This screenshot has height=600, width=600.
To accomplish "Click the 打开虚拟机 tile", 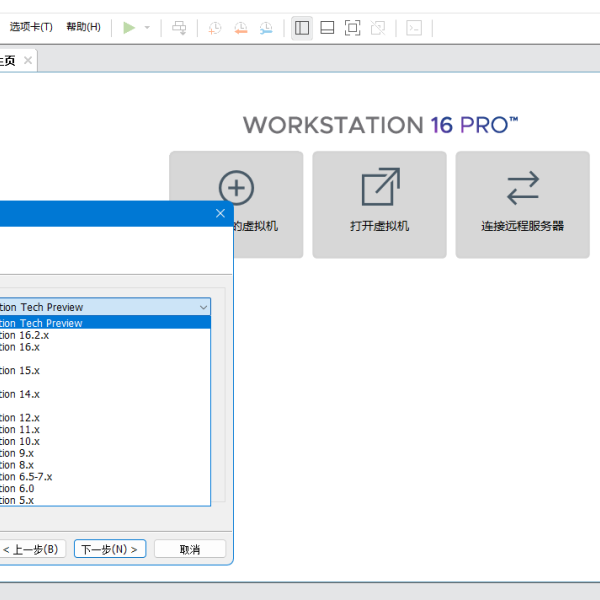I will 379,204.
